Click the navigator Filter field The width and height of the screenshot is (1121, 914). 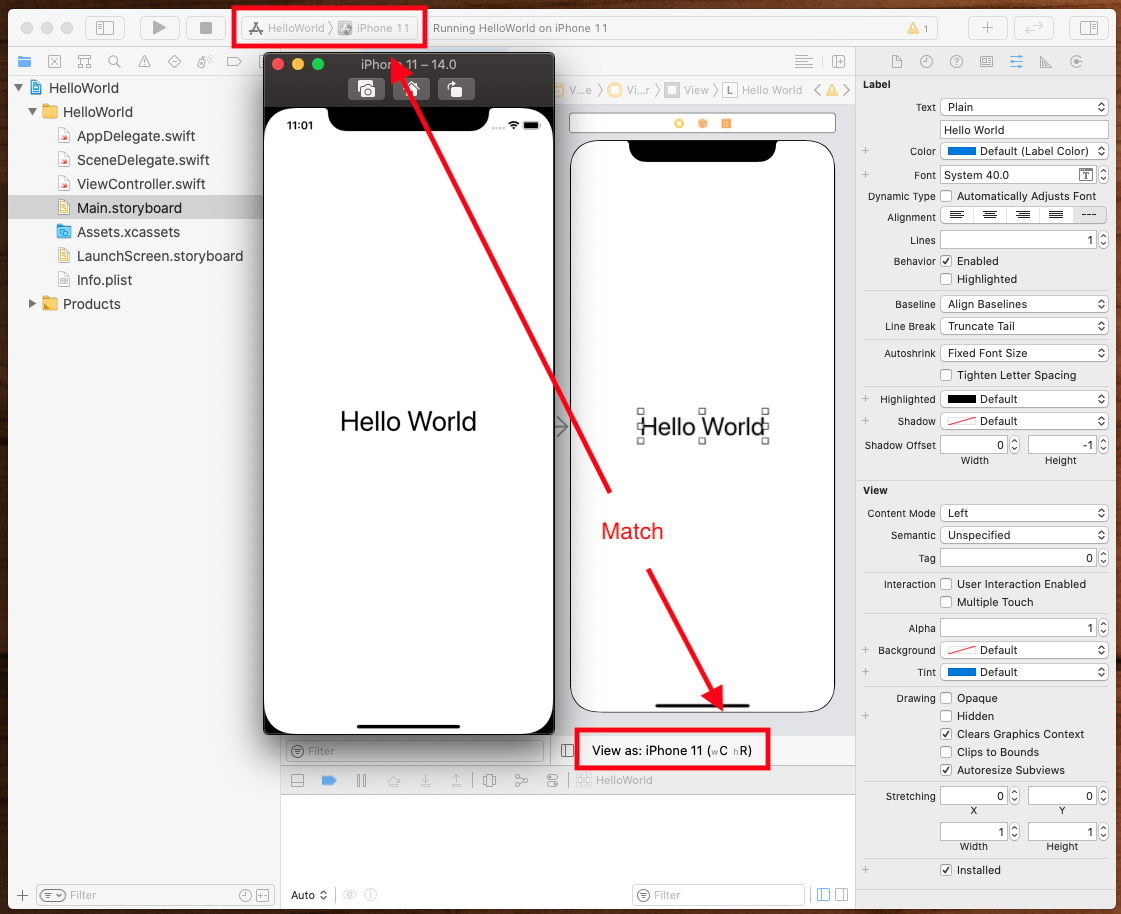[140, 894]
